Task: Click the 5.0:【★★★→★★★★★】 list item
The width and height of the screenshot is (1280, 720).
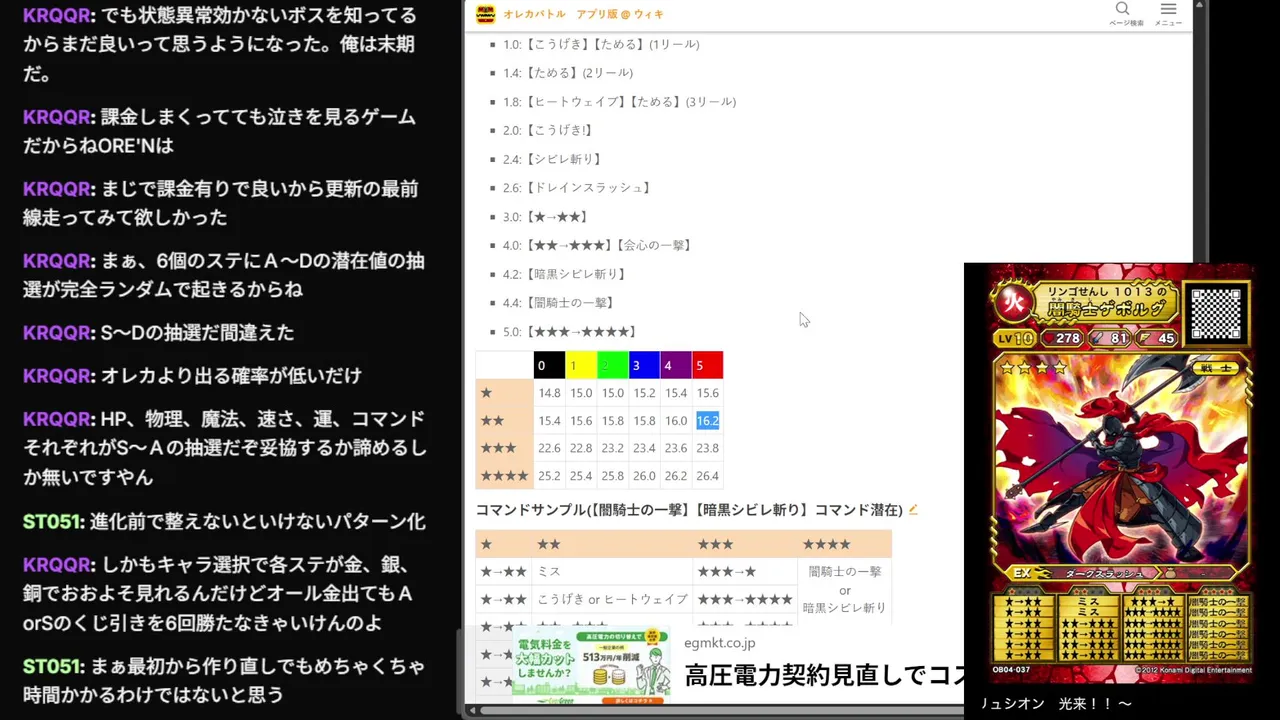Action: pos(570,332)
